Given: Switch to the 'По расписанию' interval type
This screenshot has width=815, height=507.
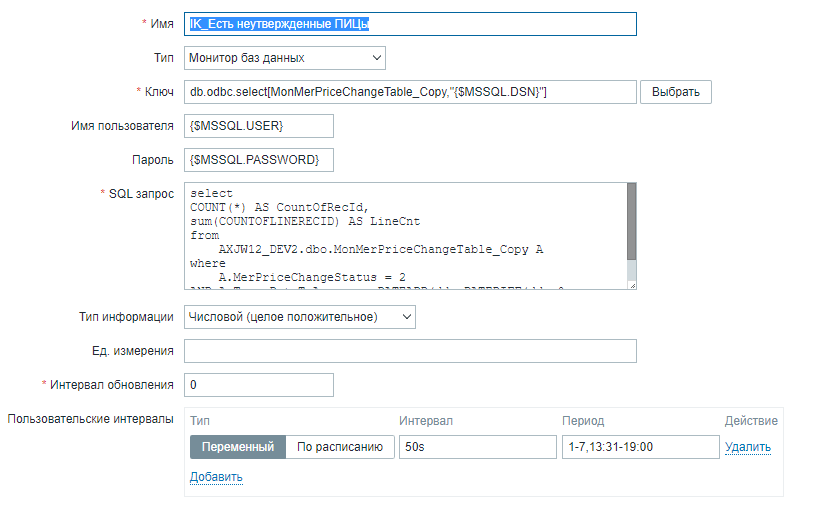Looking at the screenshot, I should pos(340,447).
